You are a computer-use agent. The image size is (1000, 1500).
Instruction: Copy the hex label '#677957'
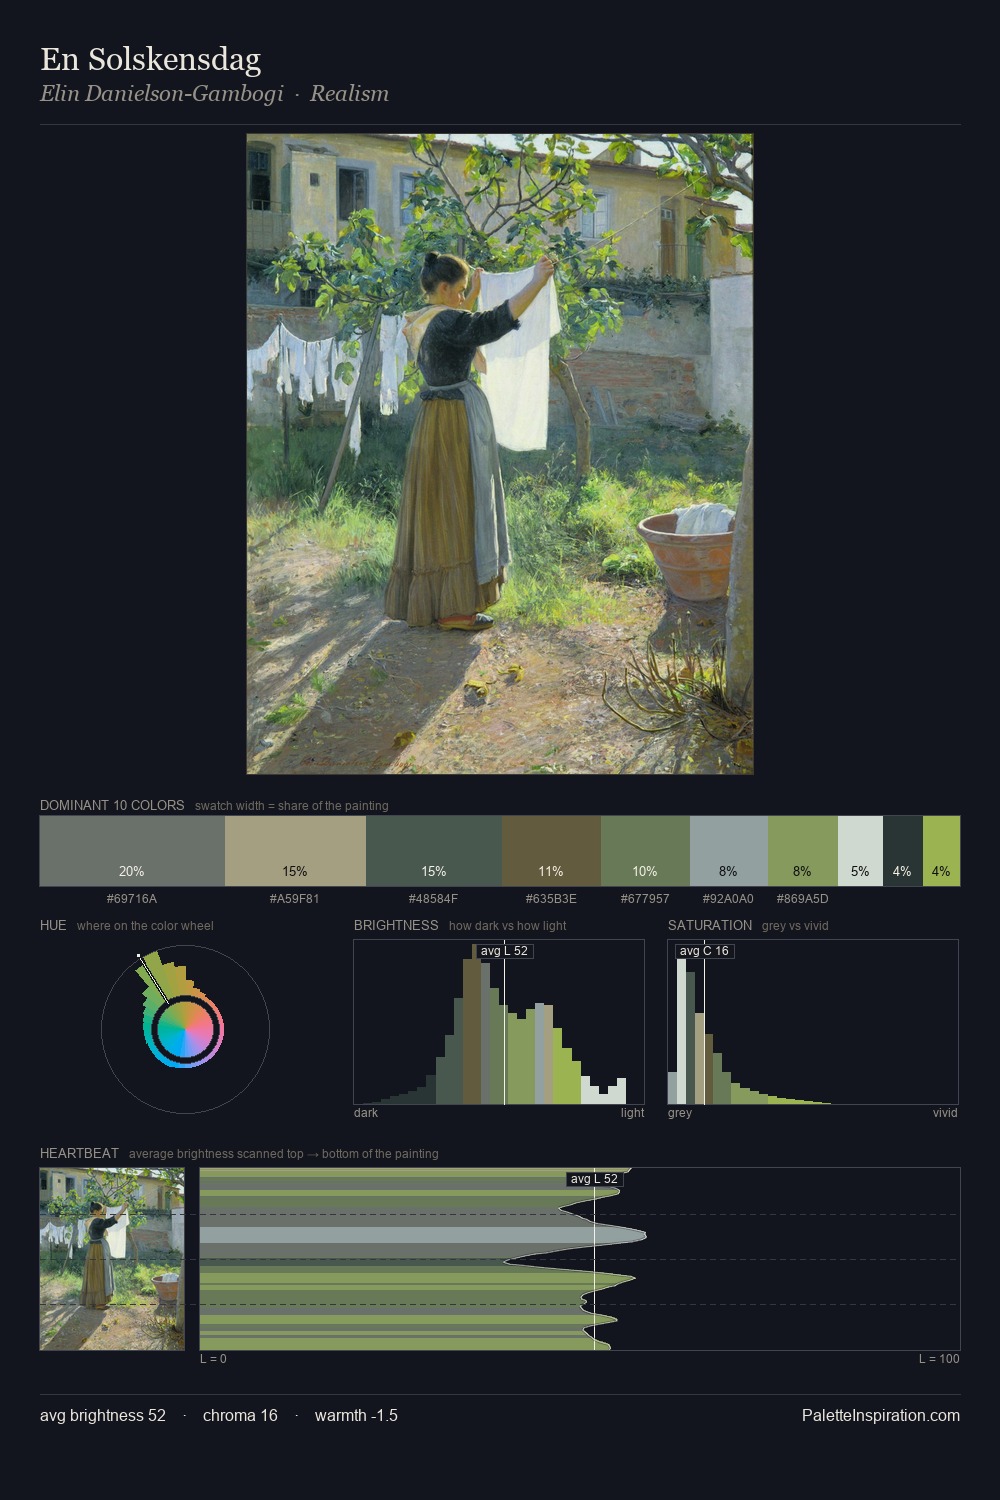(x=645, y=899)
